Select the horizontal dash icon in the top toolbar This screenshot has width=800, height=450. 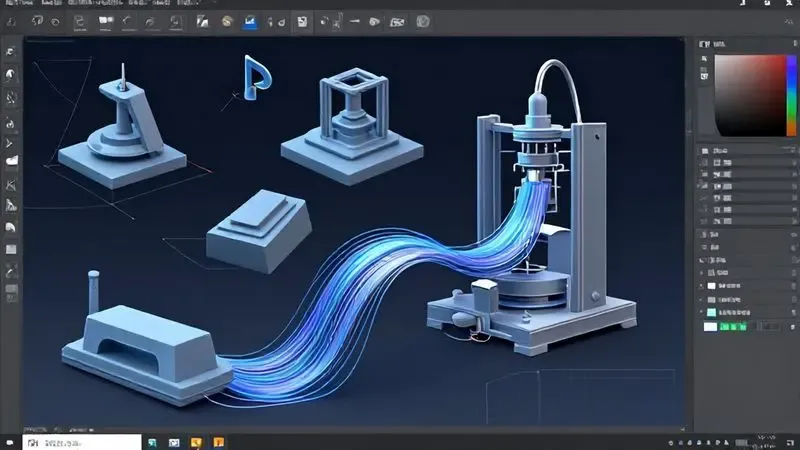(355, 21)
